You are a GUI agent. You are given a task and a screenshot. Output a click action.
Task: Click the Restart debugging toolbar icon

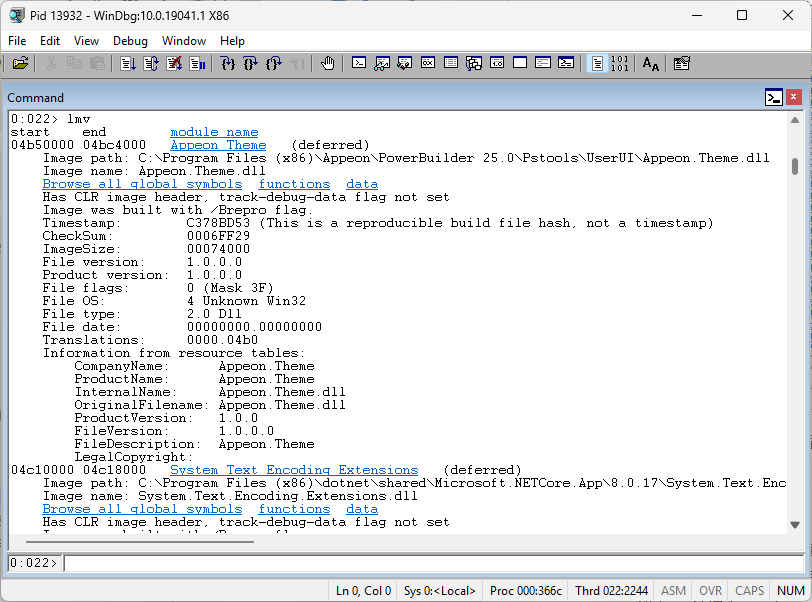pos(151,63)
